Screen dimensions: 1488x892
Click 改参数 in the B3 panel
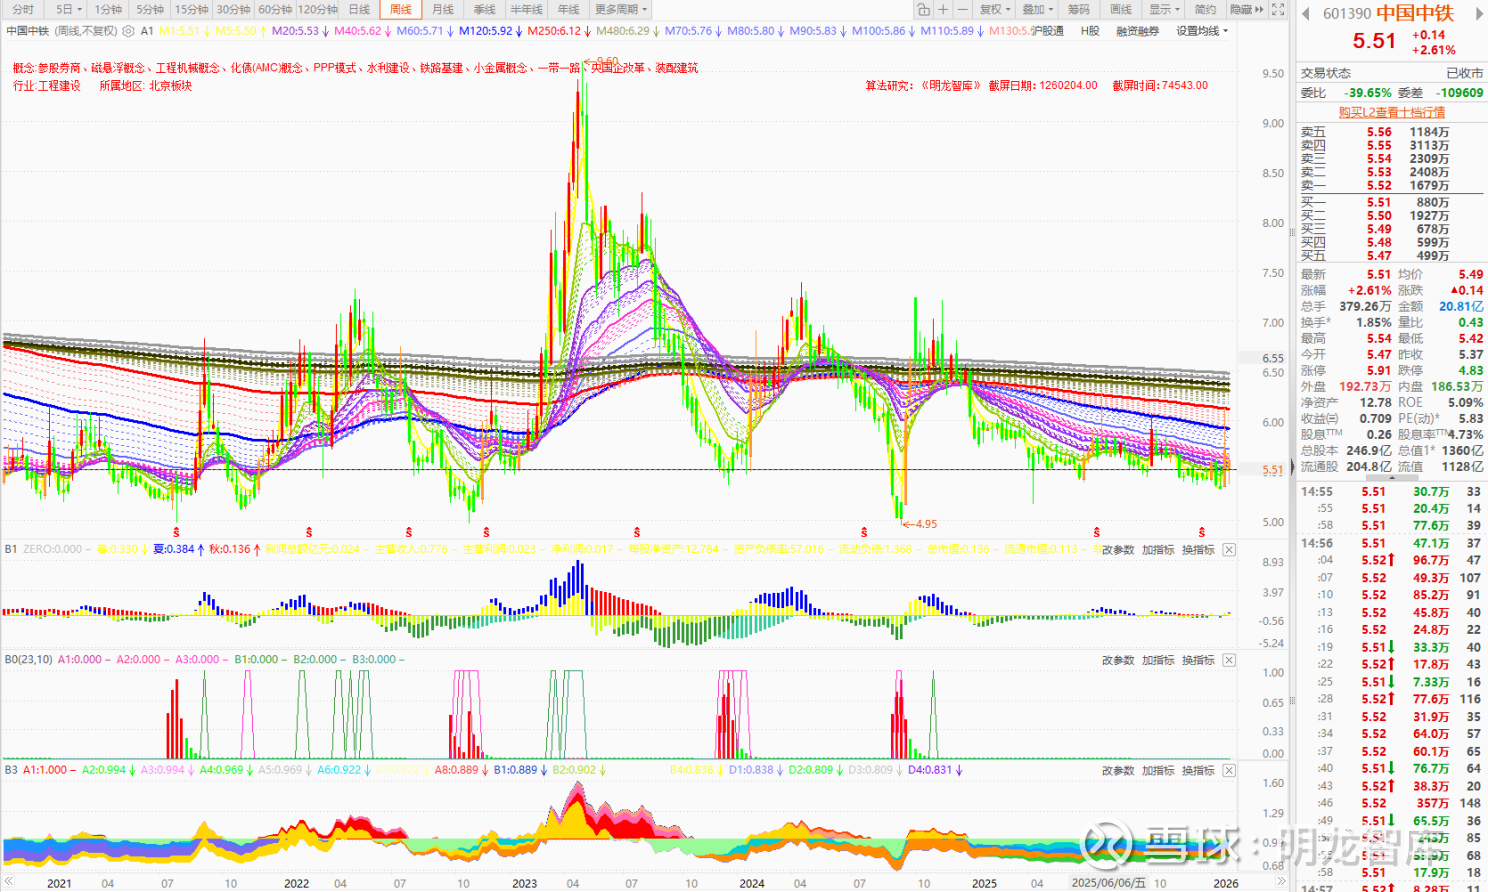1118,771
